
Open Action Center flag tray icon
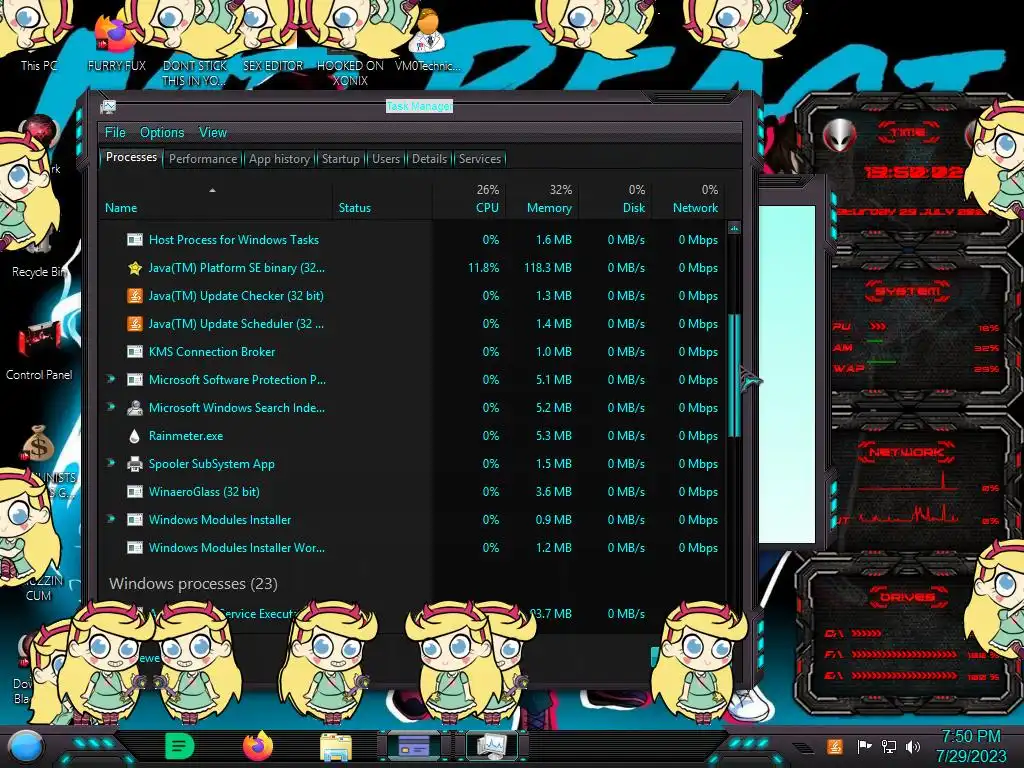click(x=864, y=746)
